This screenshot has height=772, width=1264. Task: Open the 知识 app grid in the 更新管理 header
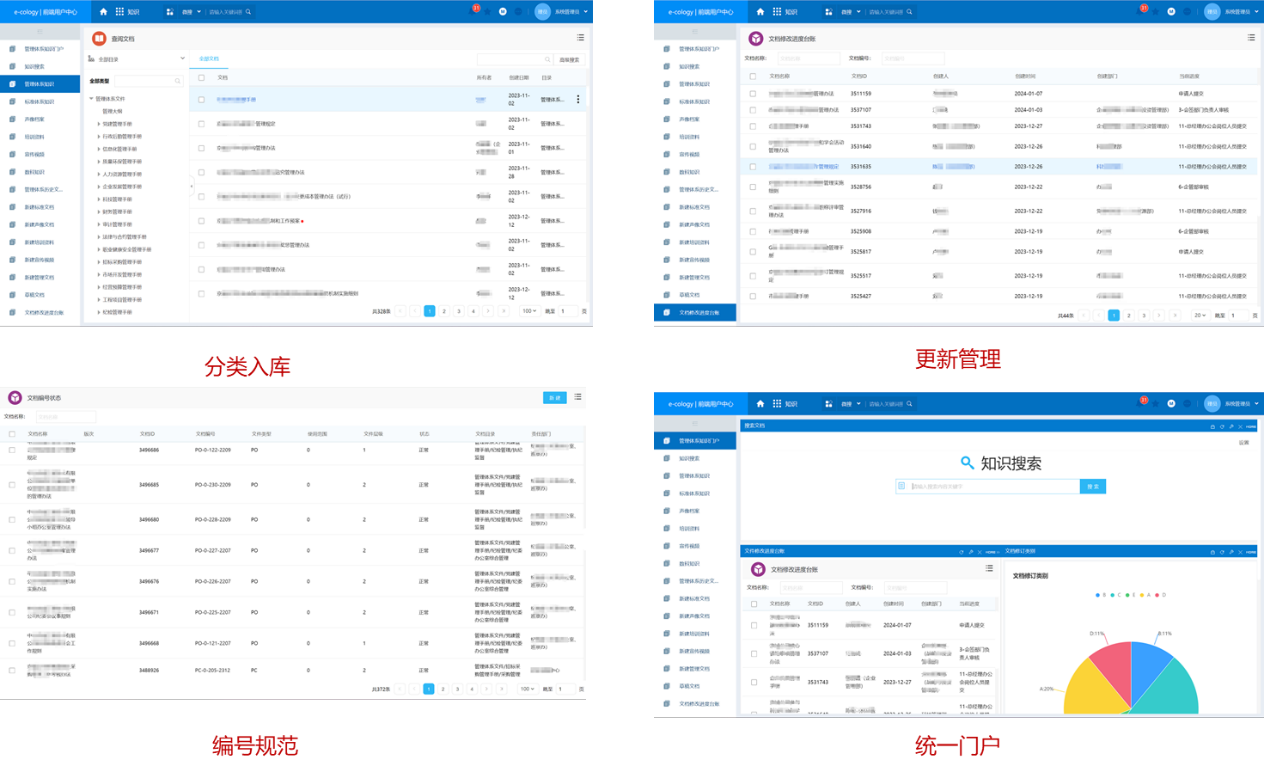click(775, 12)
